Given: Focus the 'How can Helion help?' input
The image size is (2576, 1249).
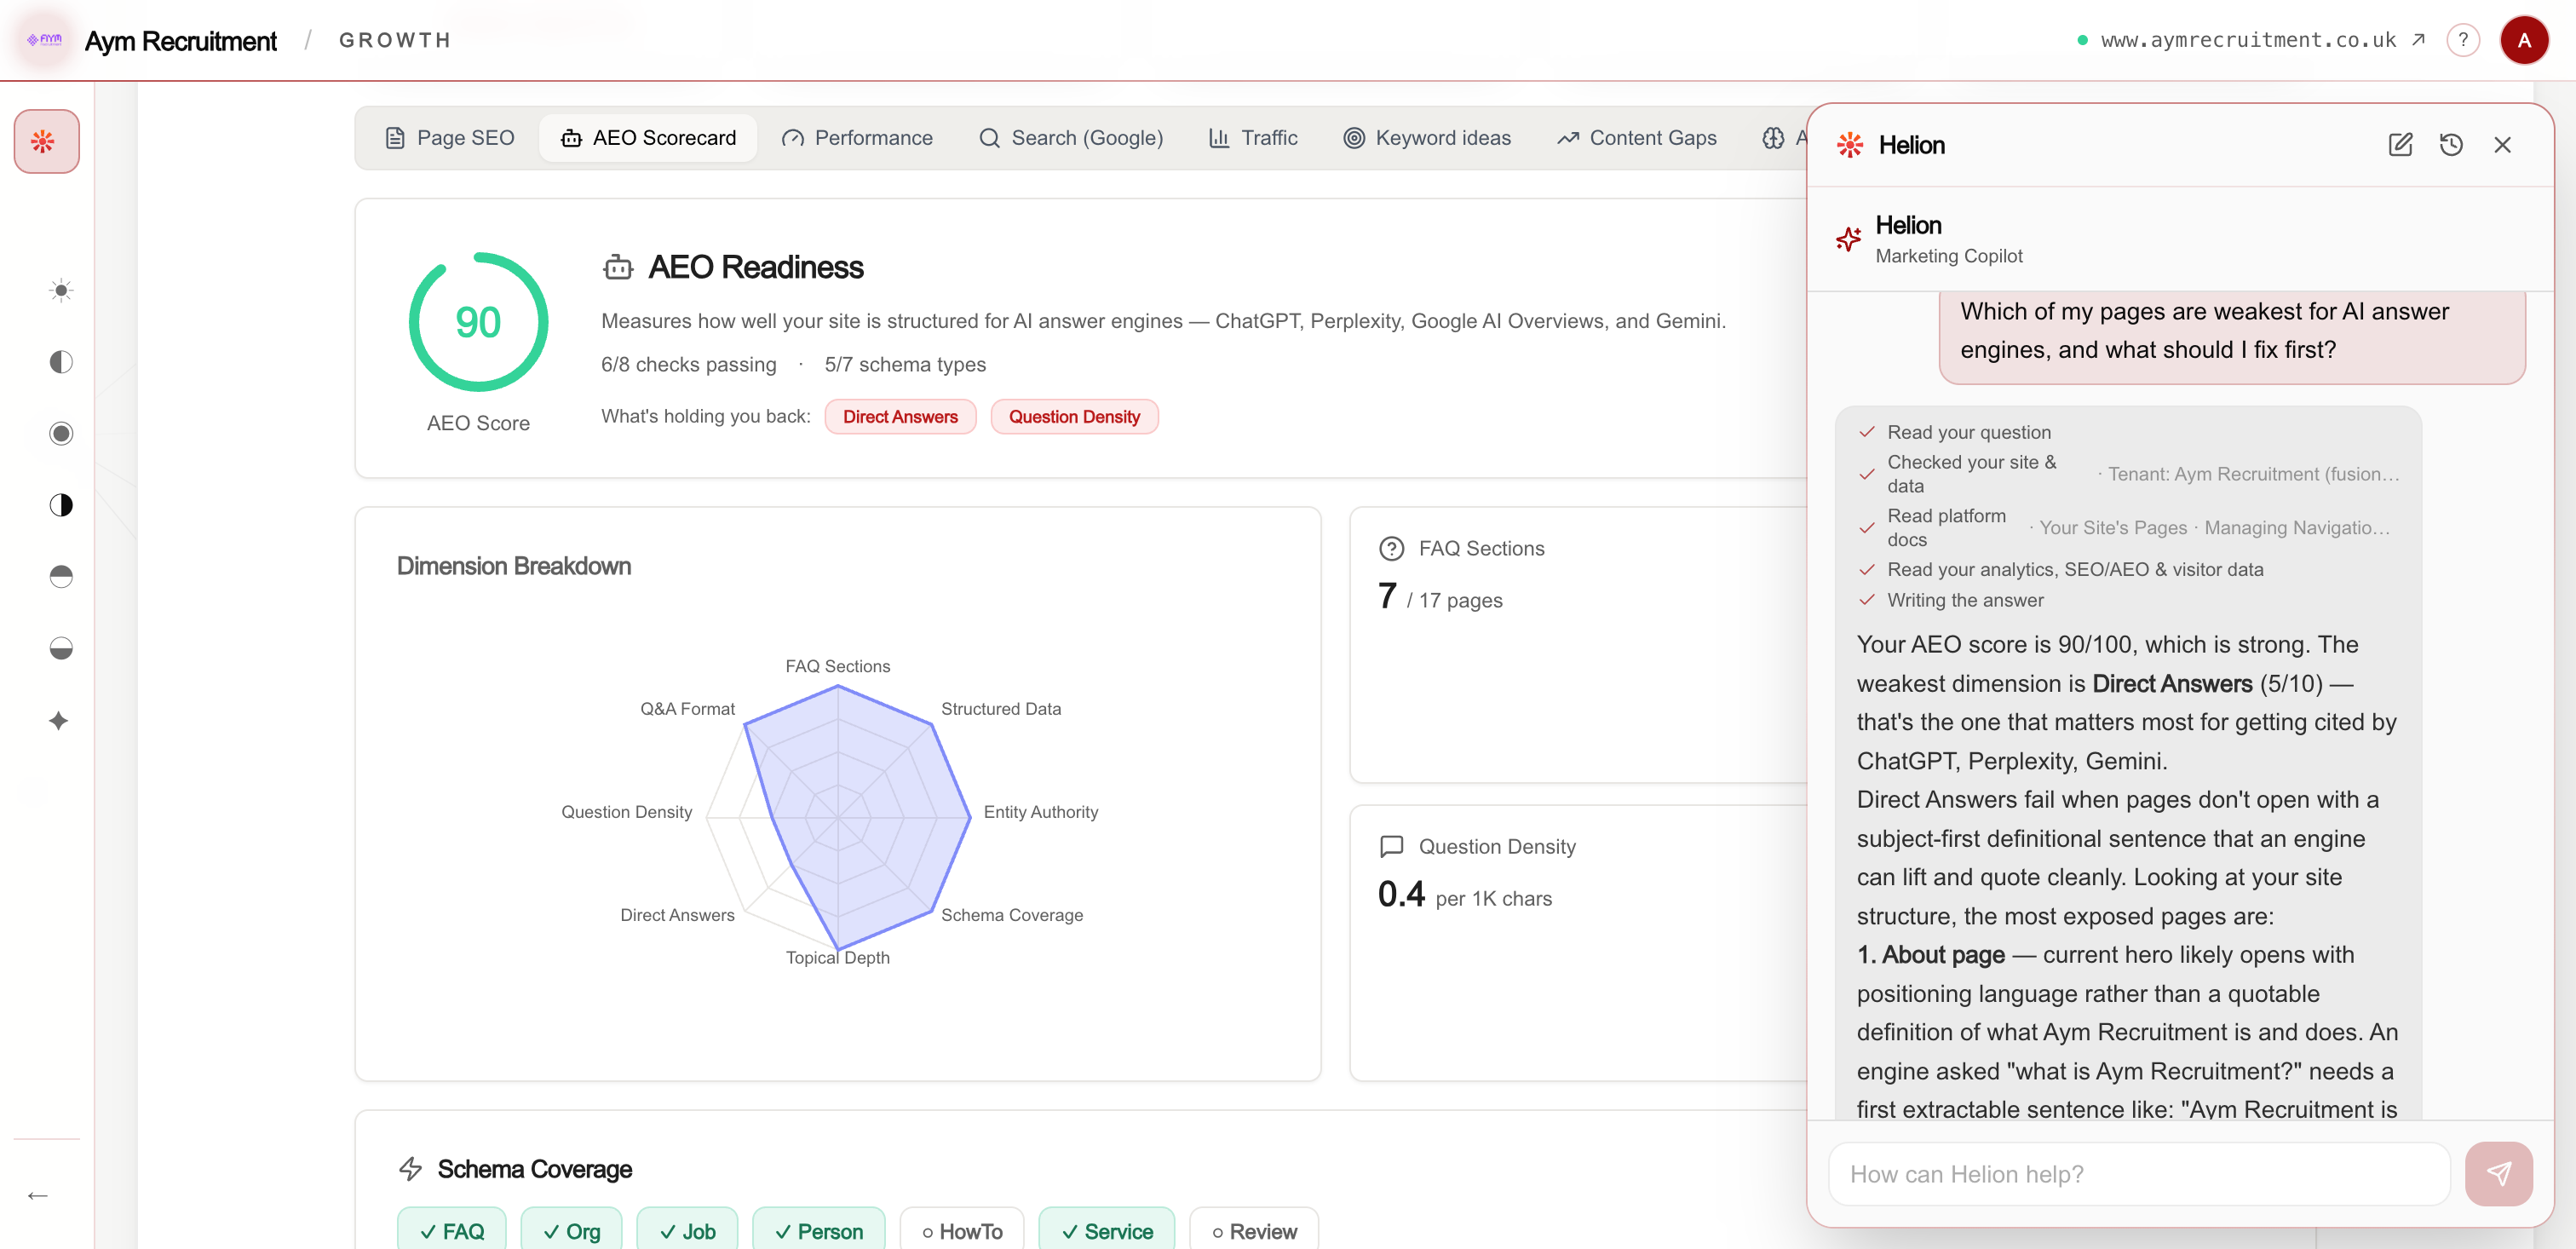Looking at the screenshot, I should pos(2139,1174).
